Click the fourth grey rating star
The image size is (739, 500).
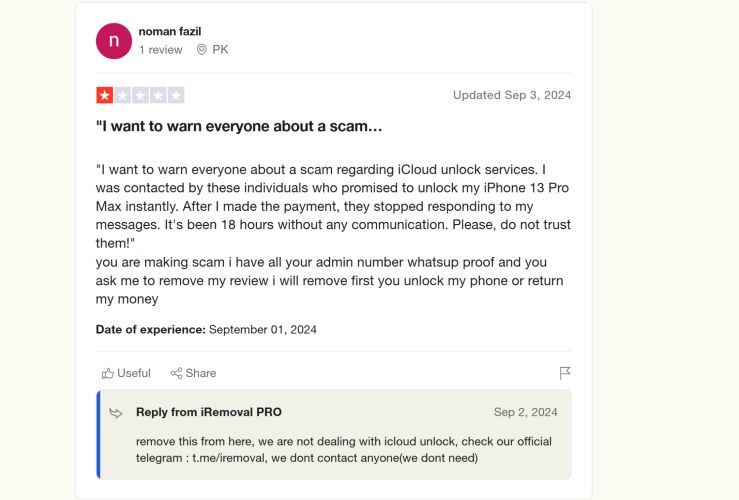pos(158,95)
